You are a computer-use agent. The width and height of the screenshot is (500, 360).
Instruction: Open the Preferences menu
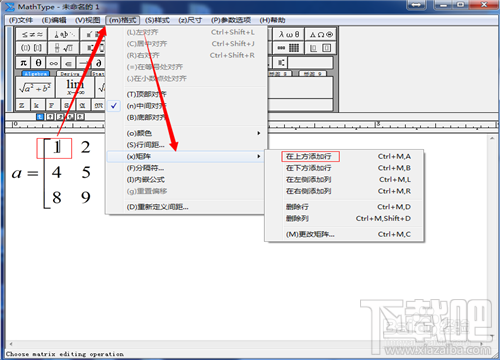[231, 20]
